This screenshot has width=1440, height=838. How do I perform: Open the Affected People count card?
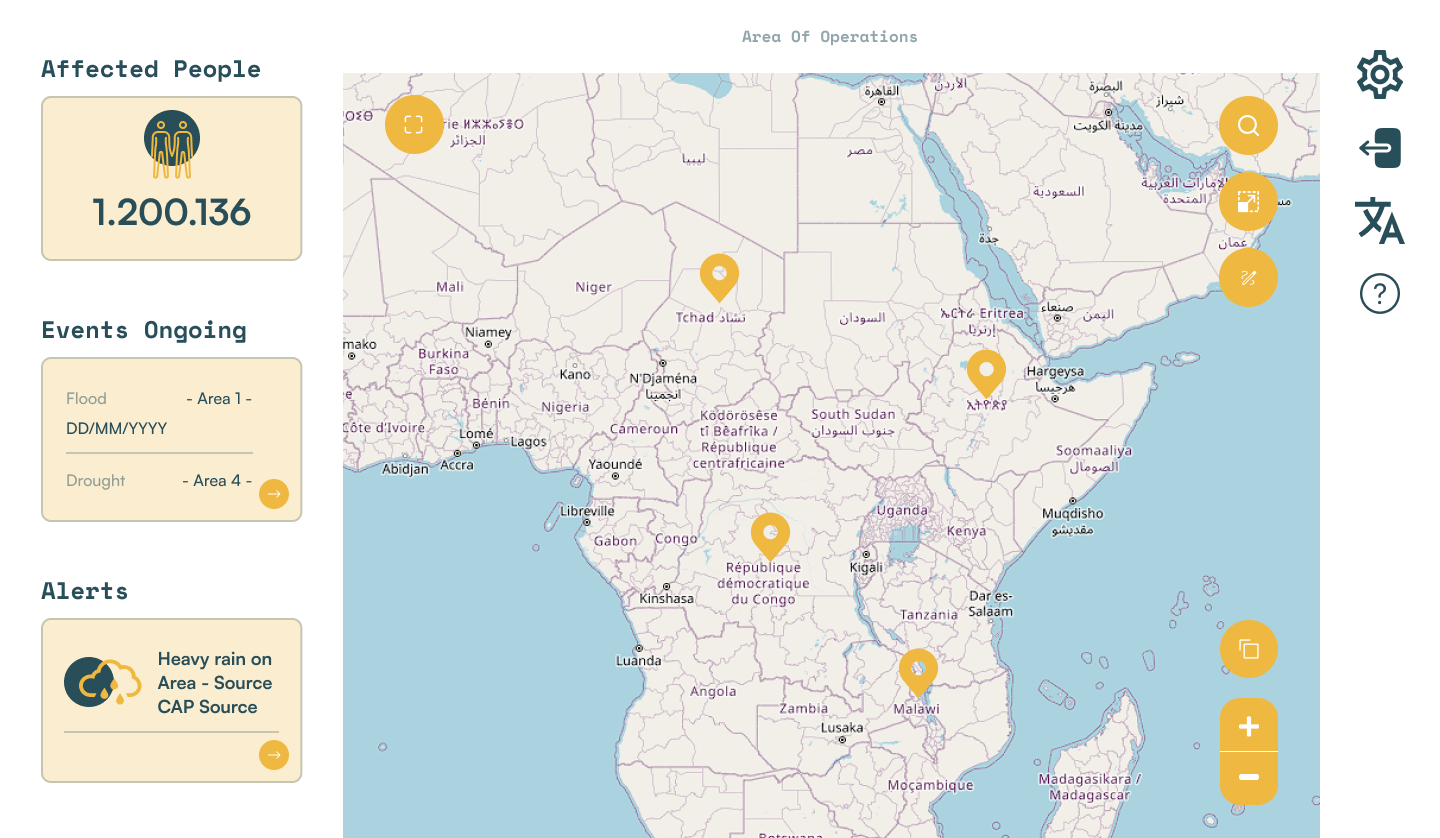coord(171,179)
